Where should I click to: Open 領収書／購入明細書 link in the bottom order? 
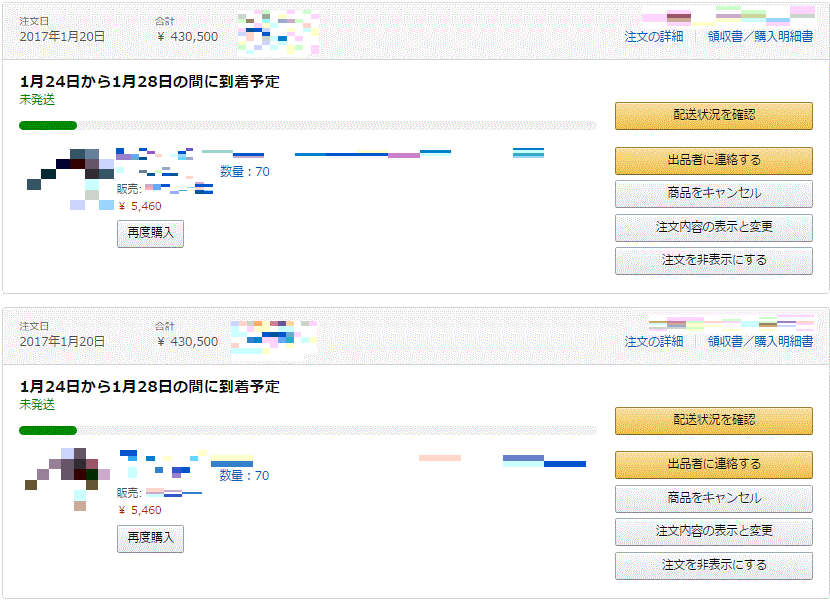point(760,341)
